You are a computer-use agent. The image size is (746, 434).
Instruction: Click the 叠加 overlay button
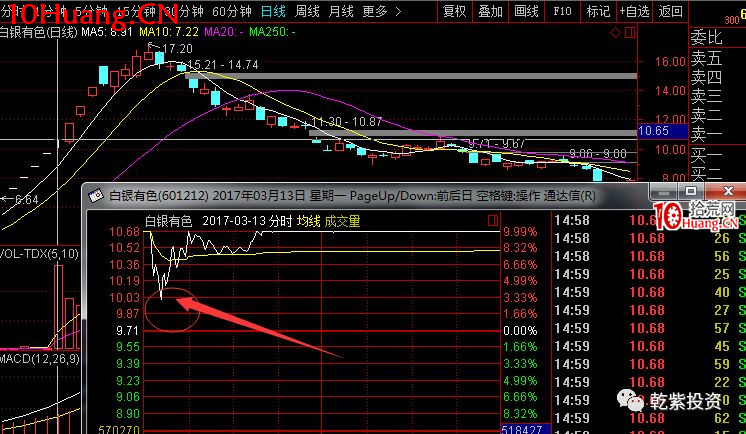tap(491, 11)
